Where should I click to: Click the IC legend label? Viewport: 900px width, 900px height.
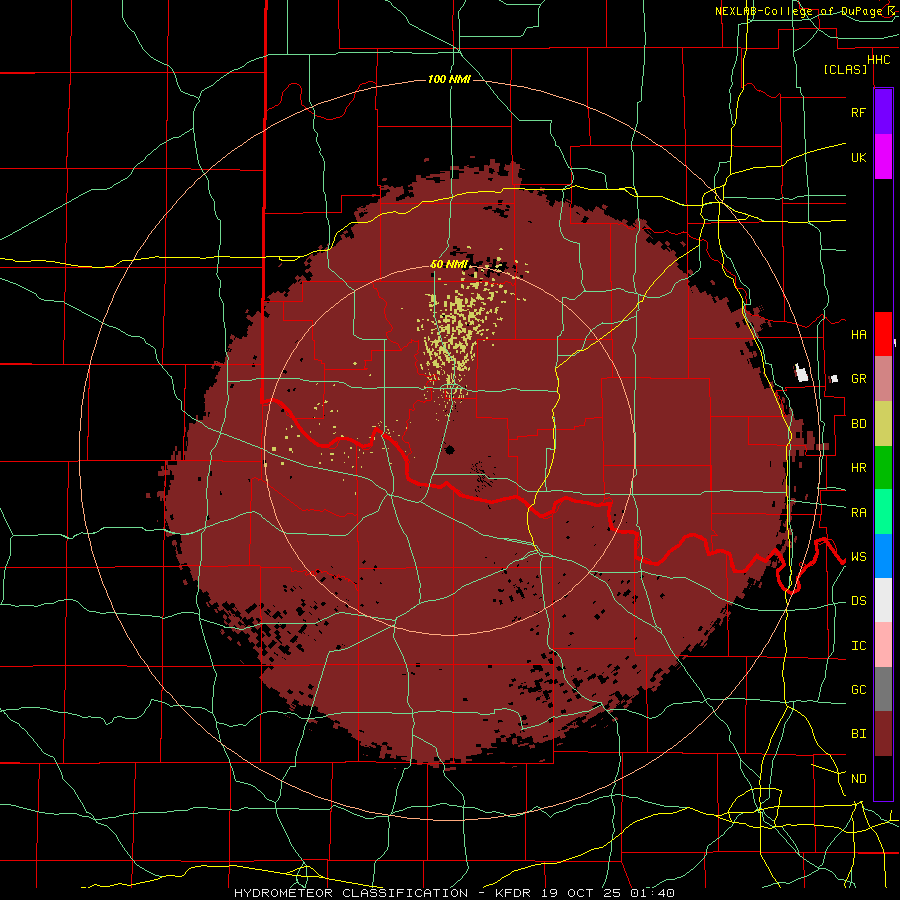pyautogui.click(x=858, y=646)
